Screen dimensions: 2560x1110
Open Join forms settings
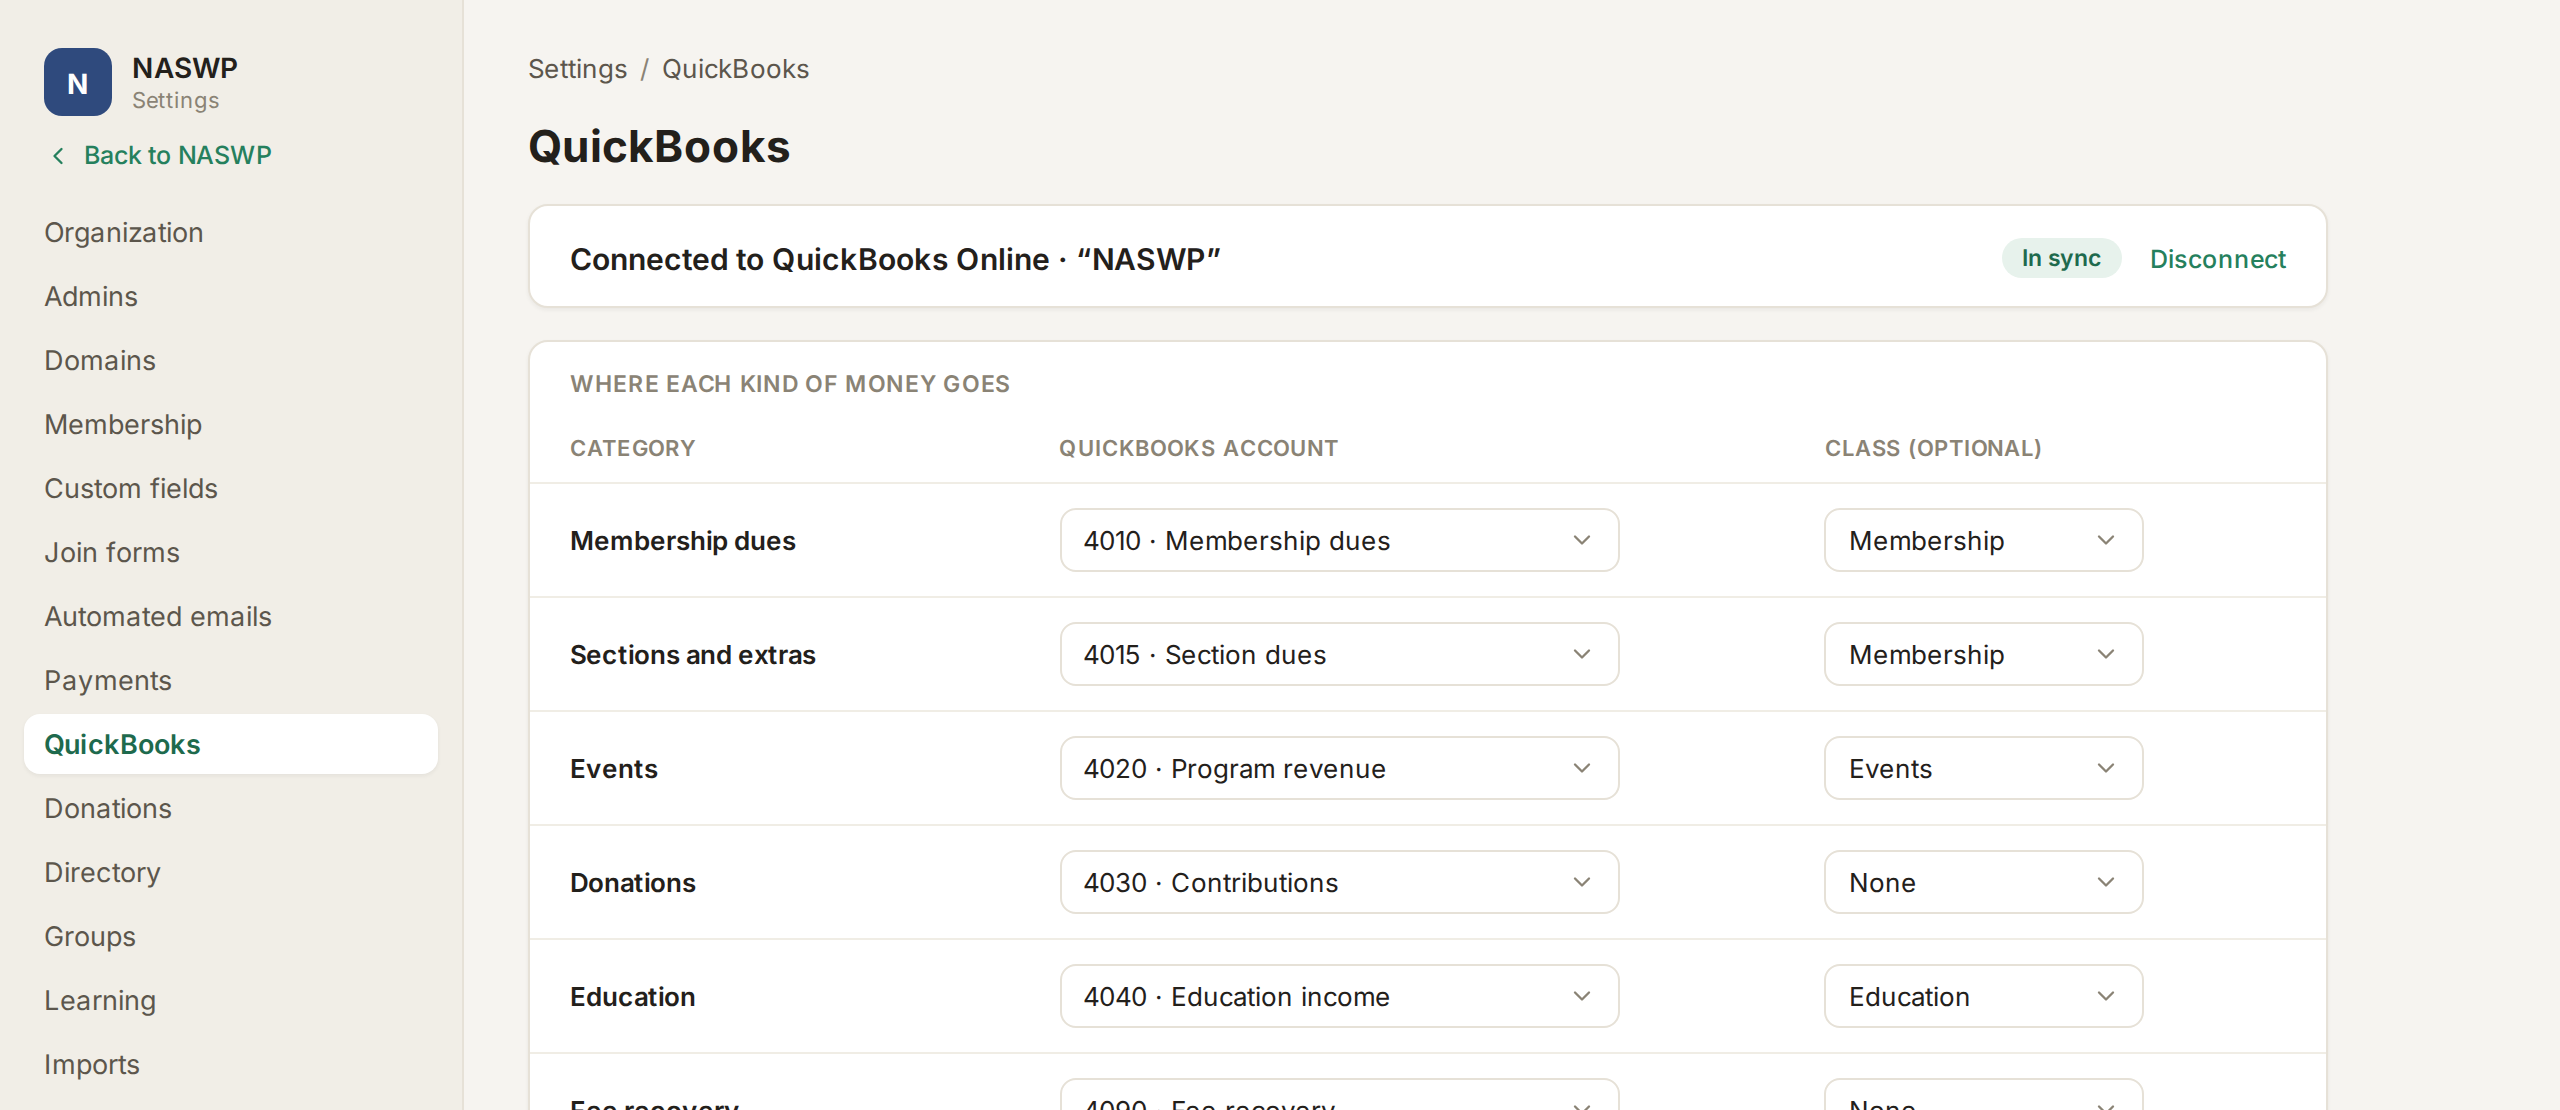[x=231, y=552]
